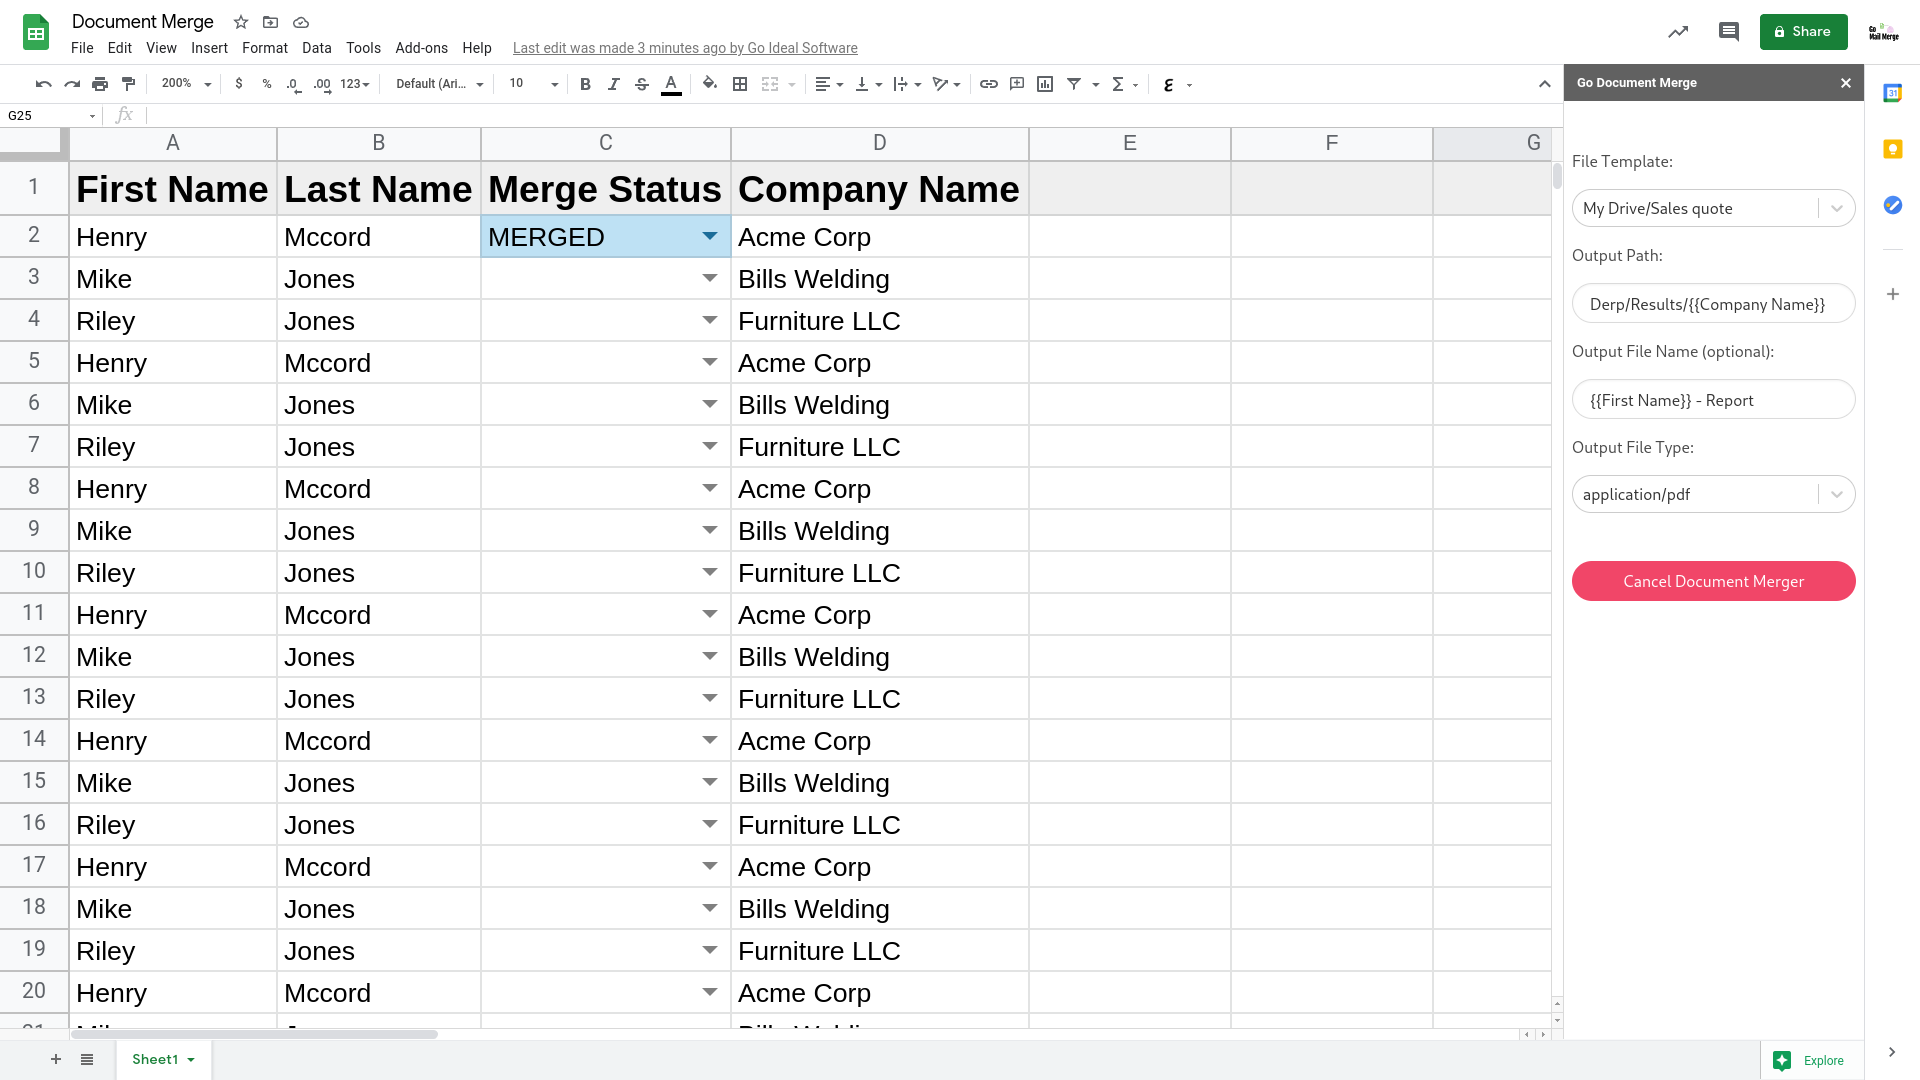Click the Bold formatting icon

[584, 84]
